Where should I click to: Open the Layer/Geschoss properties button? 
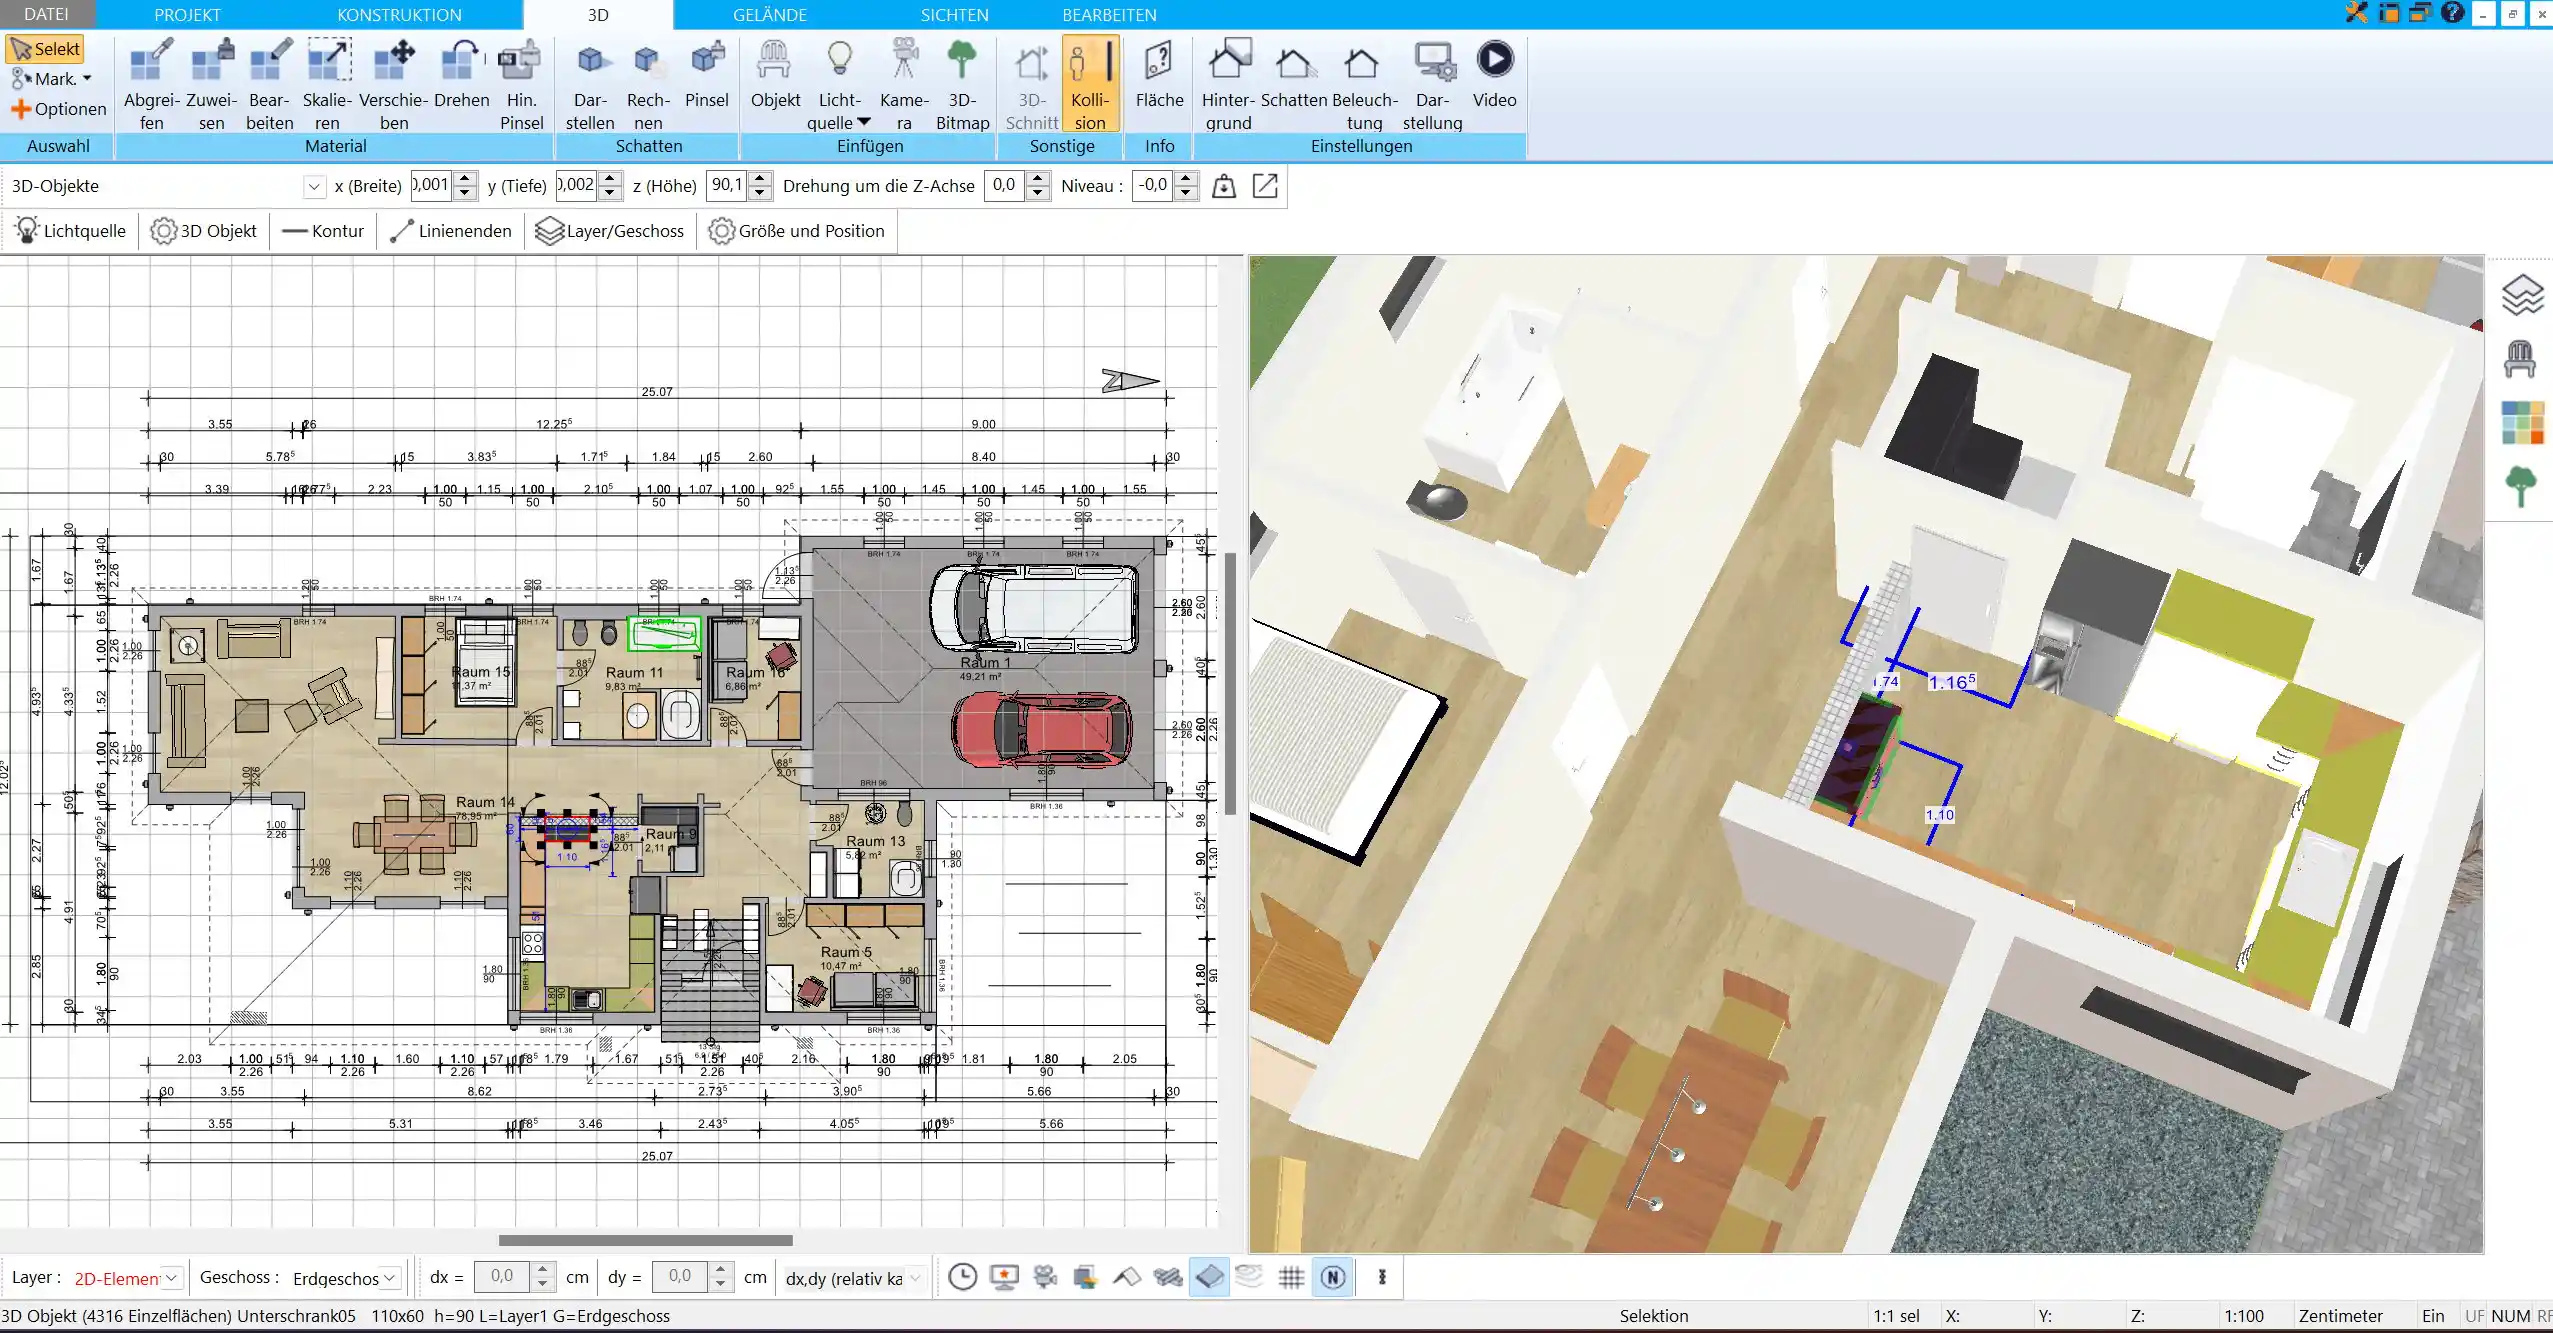coord(610,231)
